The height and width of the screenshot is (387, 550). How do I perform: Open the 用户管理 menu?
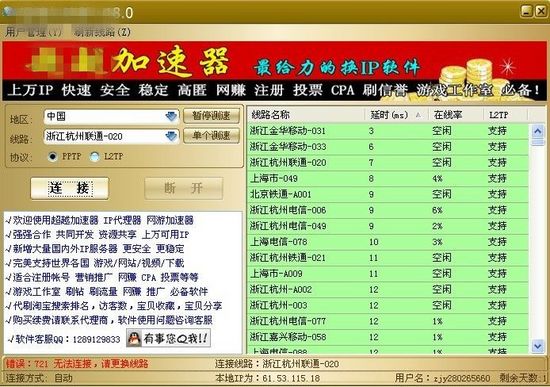(x=33, y=32)
